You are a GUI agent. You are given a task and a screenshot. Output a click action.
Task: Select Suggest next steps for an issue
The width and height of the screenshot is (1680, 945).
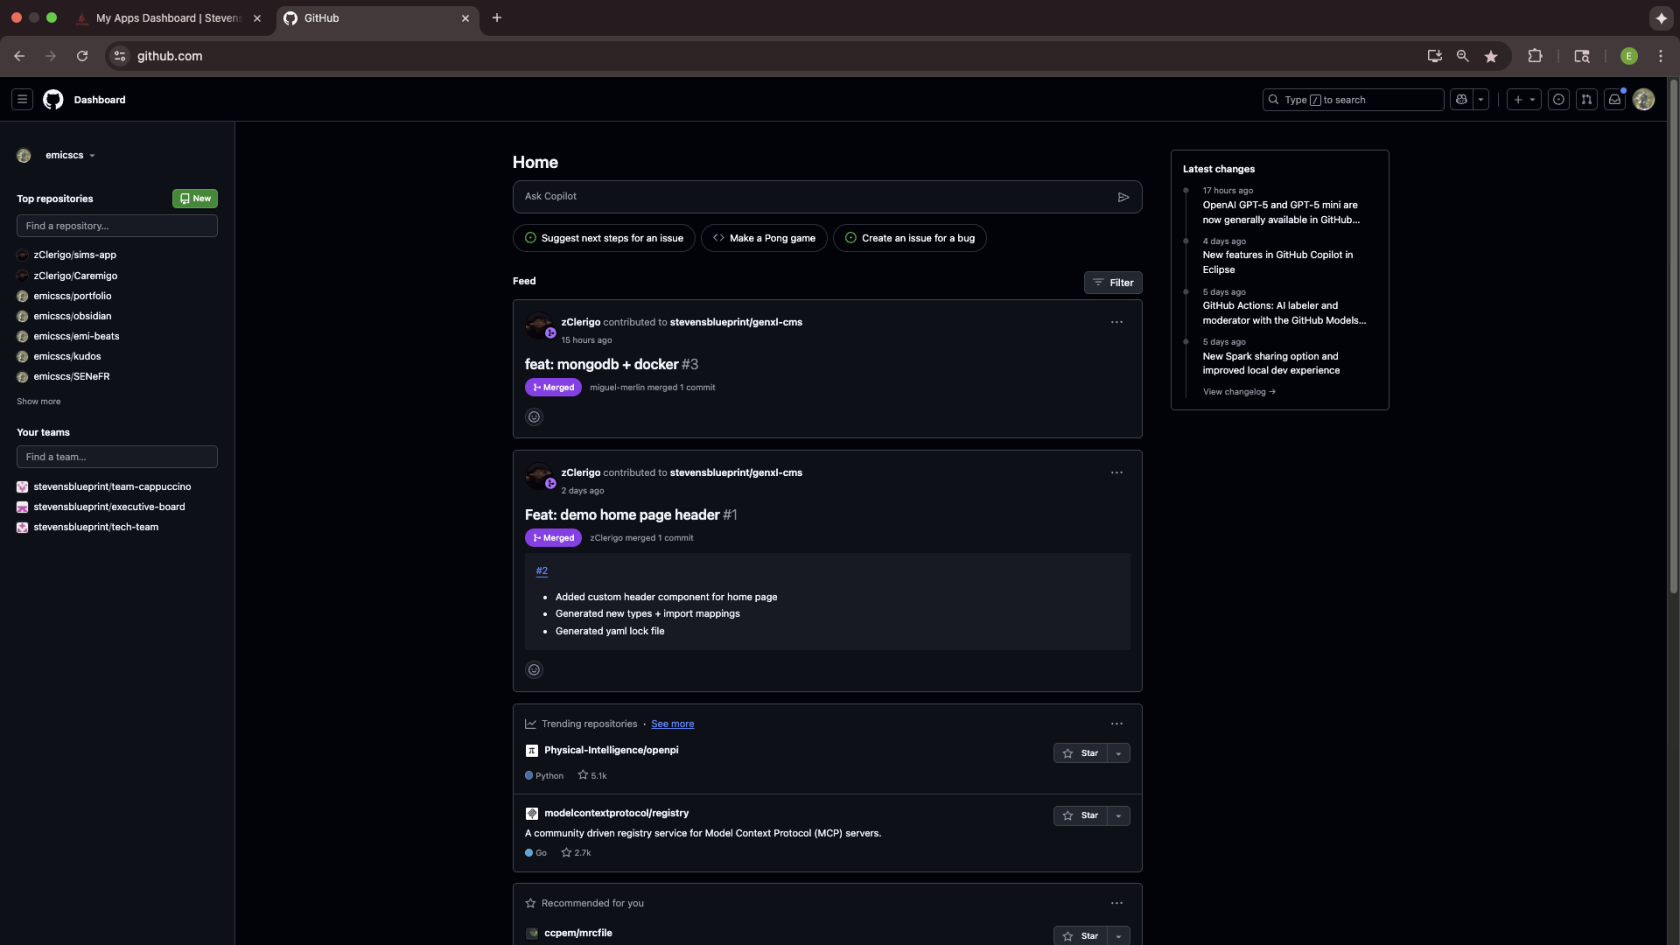click(x=604, y=238)
